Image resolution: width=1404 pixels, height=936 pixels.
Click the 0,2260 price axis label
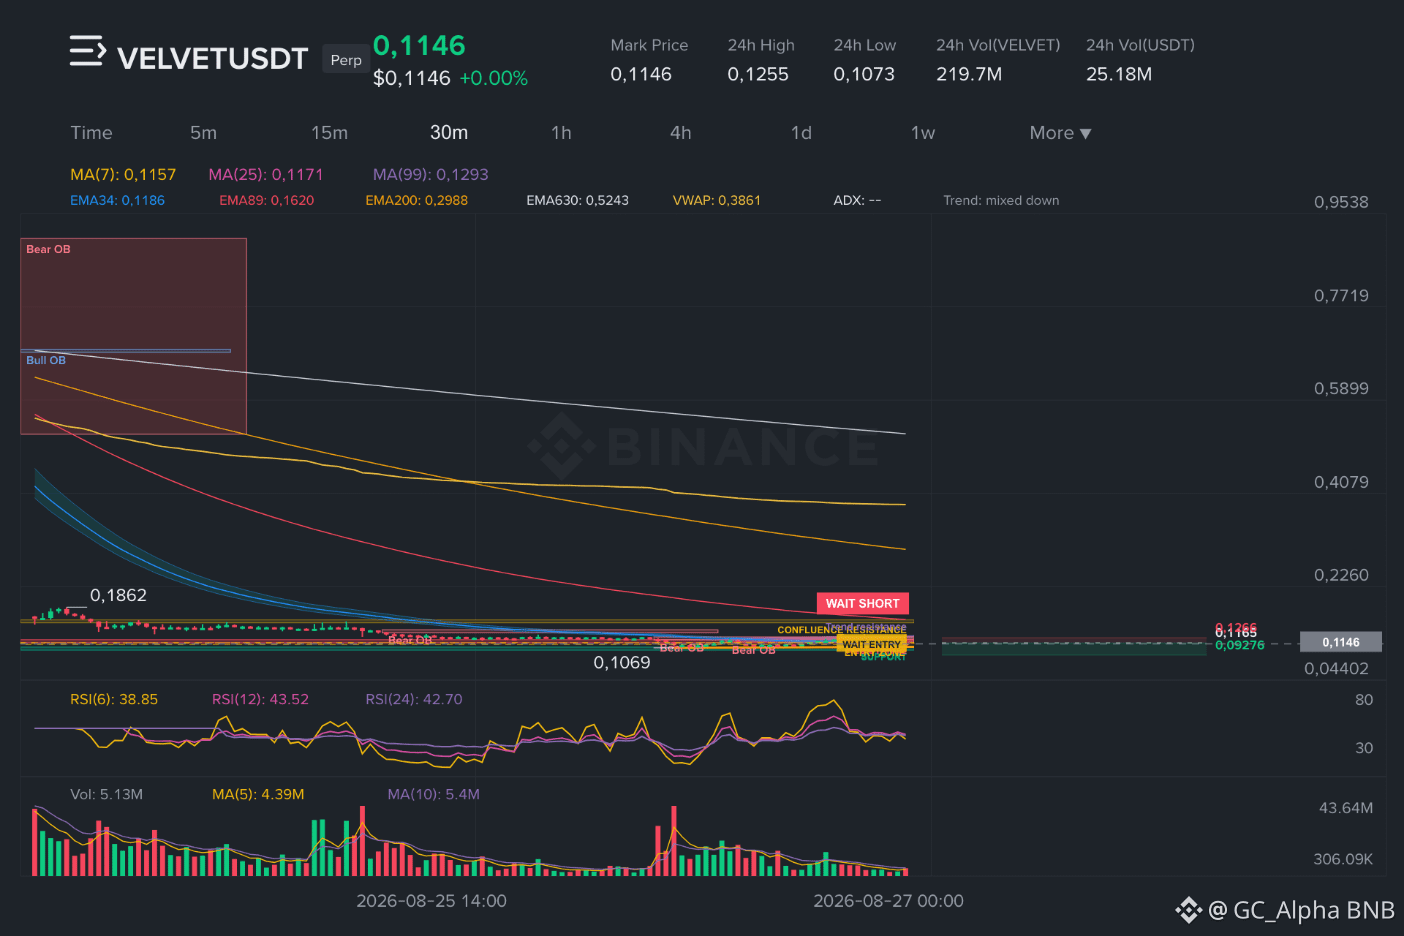point(1341,575)
